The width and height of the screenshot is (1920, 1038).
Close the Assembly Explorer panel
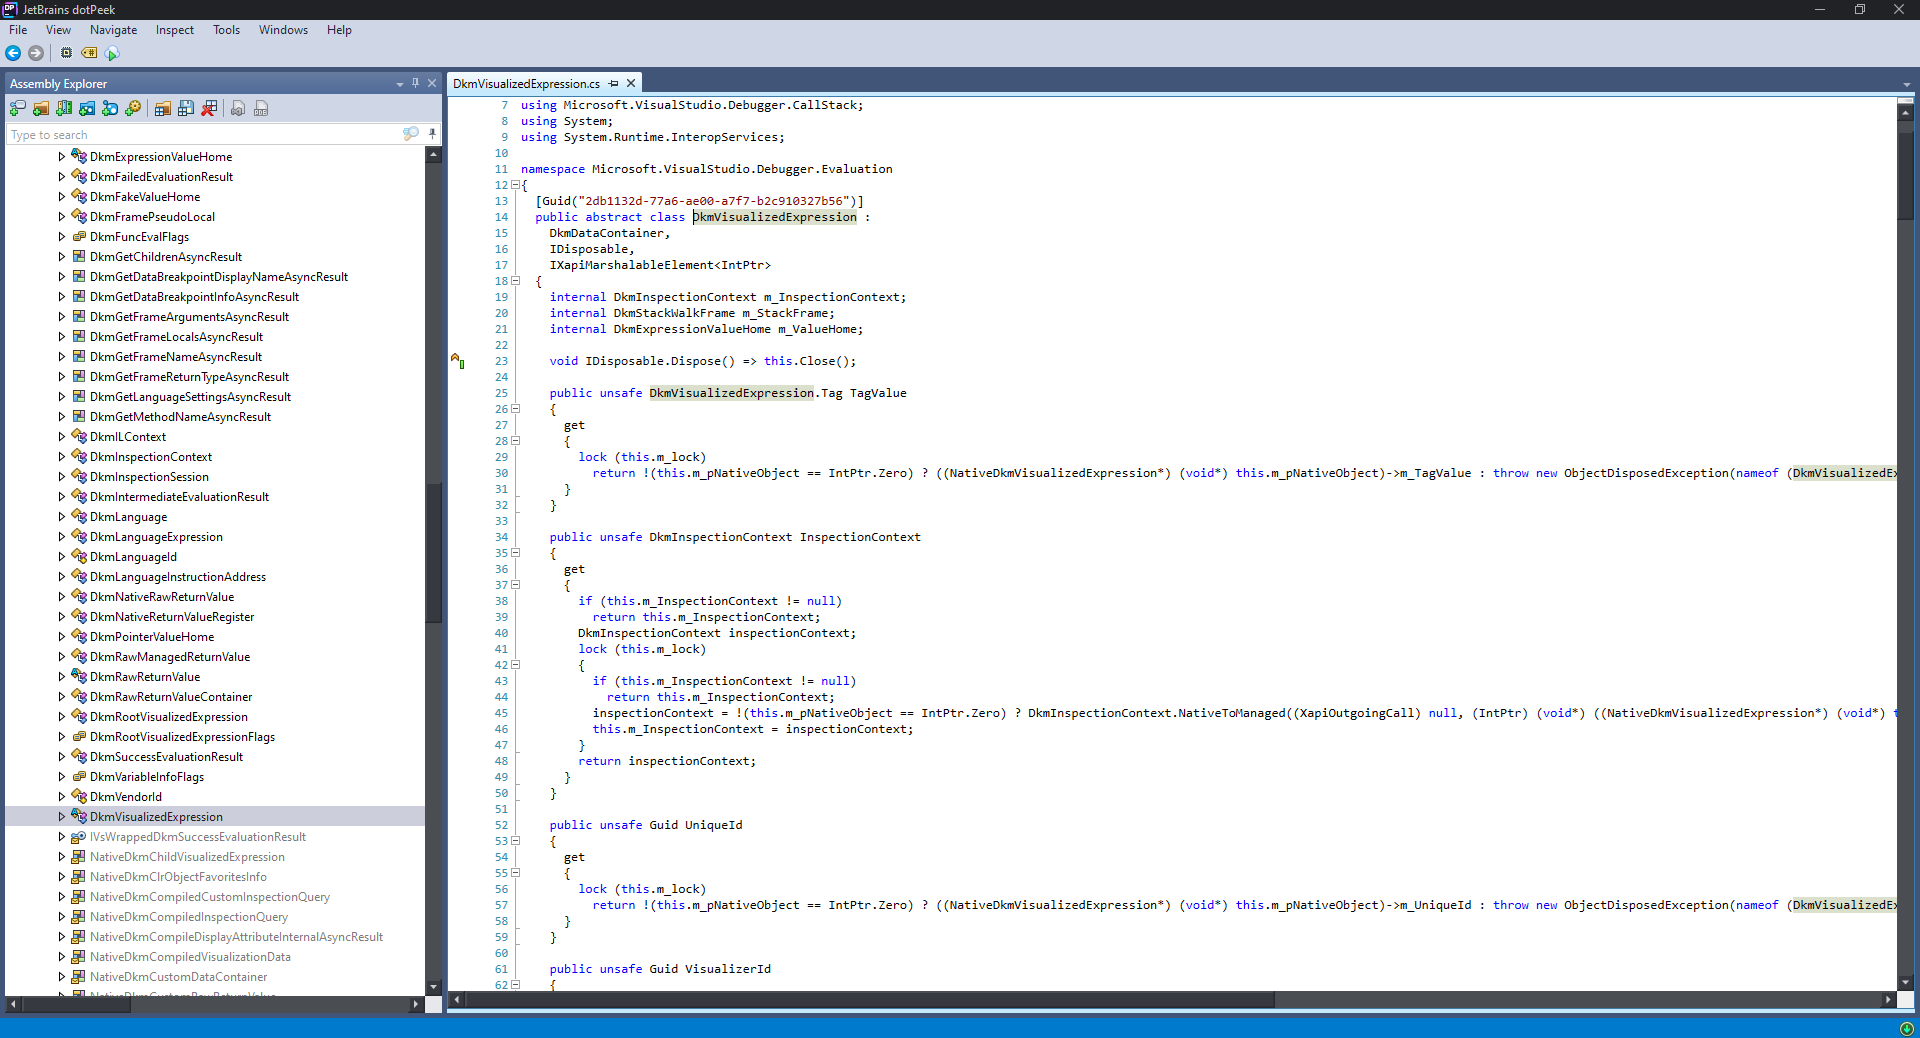[x=432, y=83]
